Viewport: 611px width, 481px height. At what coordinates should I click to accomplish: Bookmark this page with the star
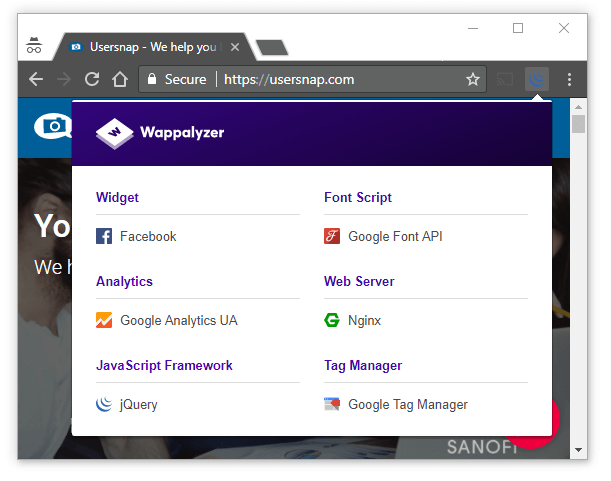pos(473,79)
